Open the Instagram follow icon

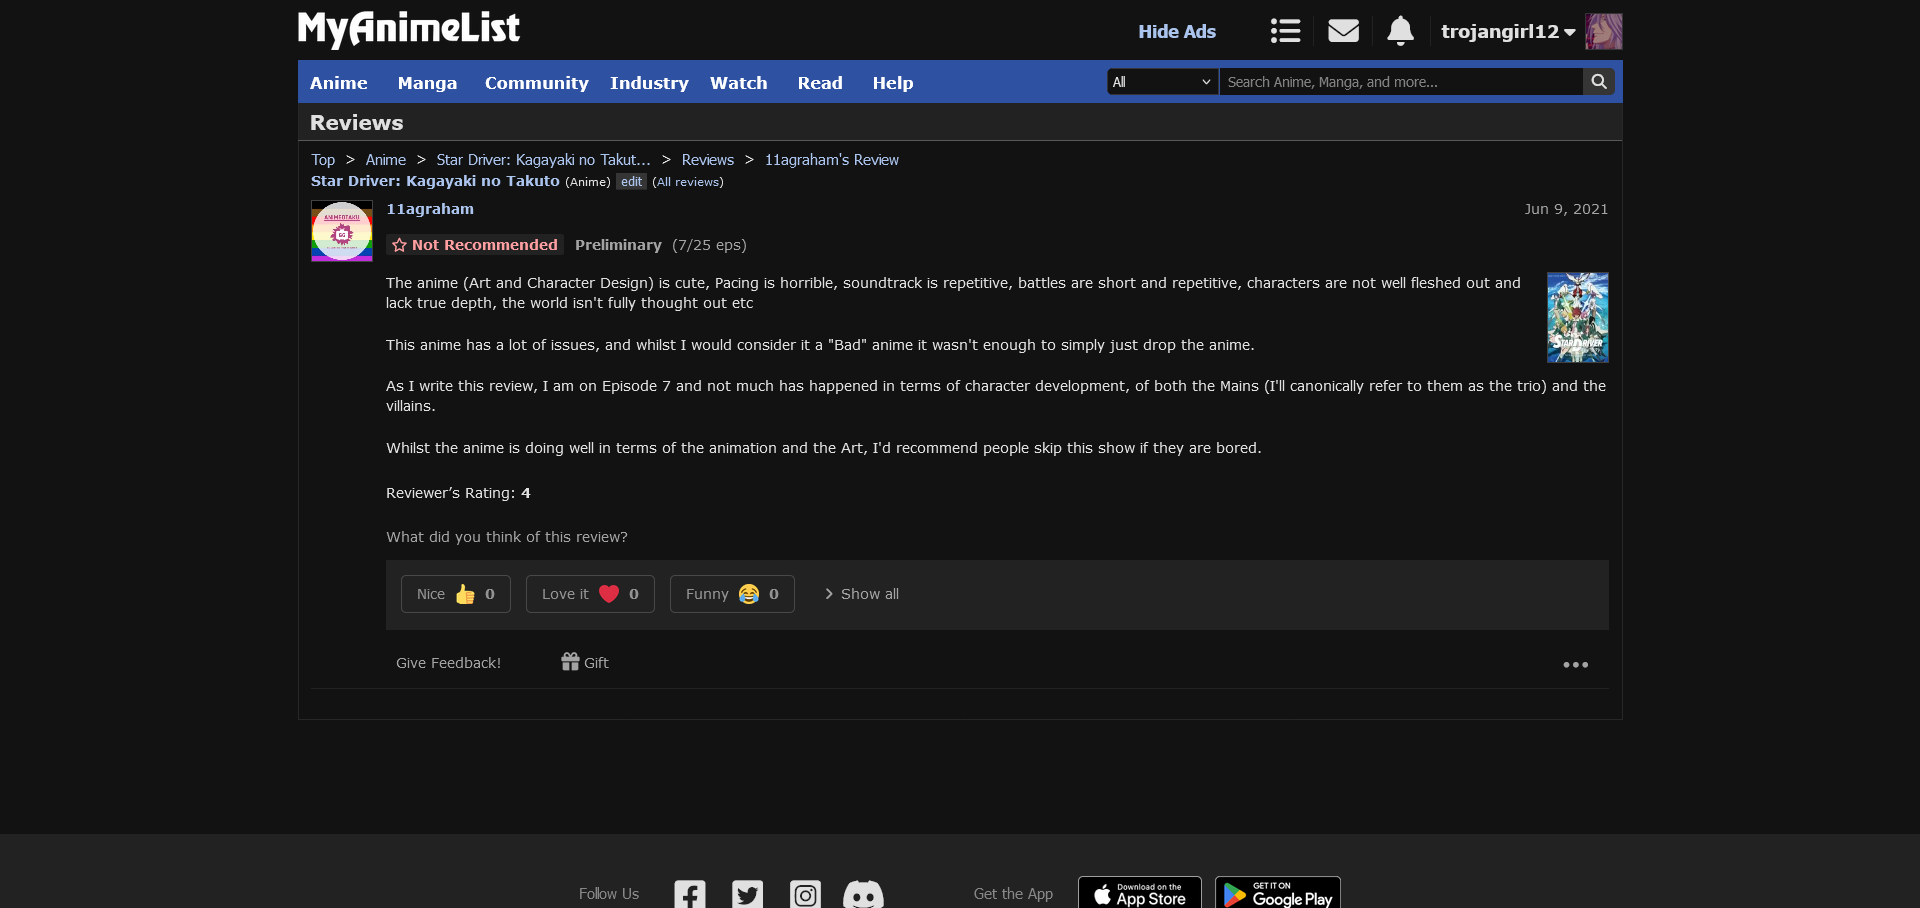(x=806, y=894)
